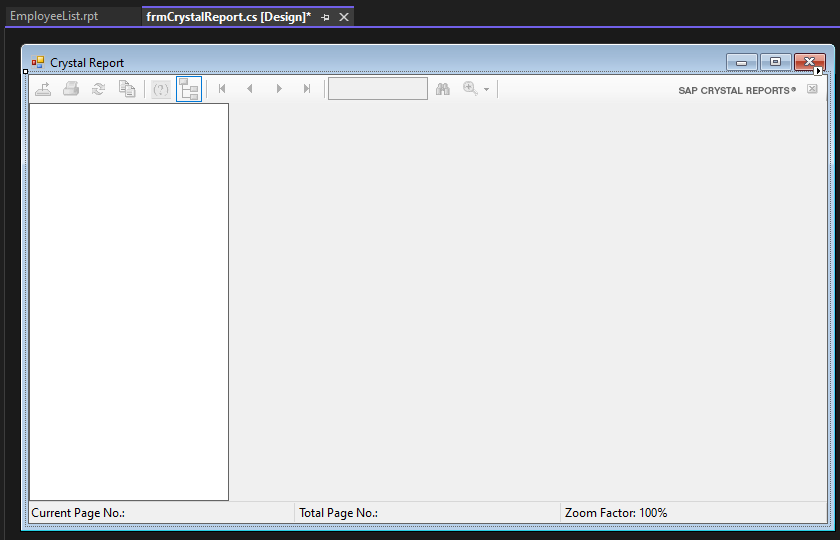Maximize the Crystal Report form
Screen dimensions: 840x540
point(775,62)
